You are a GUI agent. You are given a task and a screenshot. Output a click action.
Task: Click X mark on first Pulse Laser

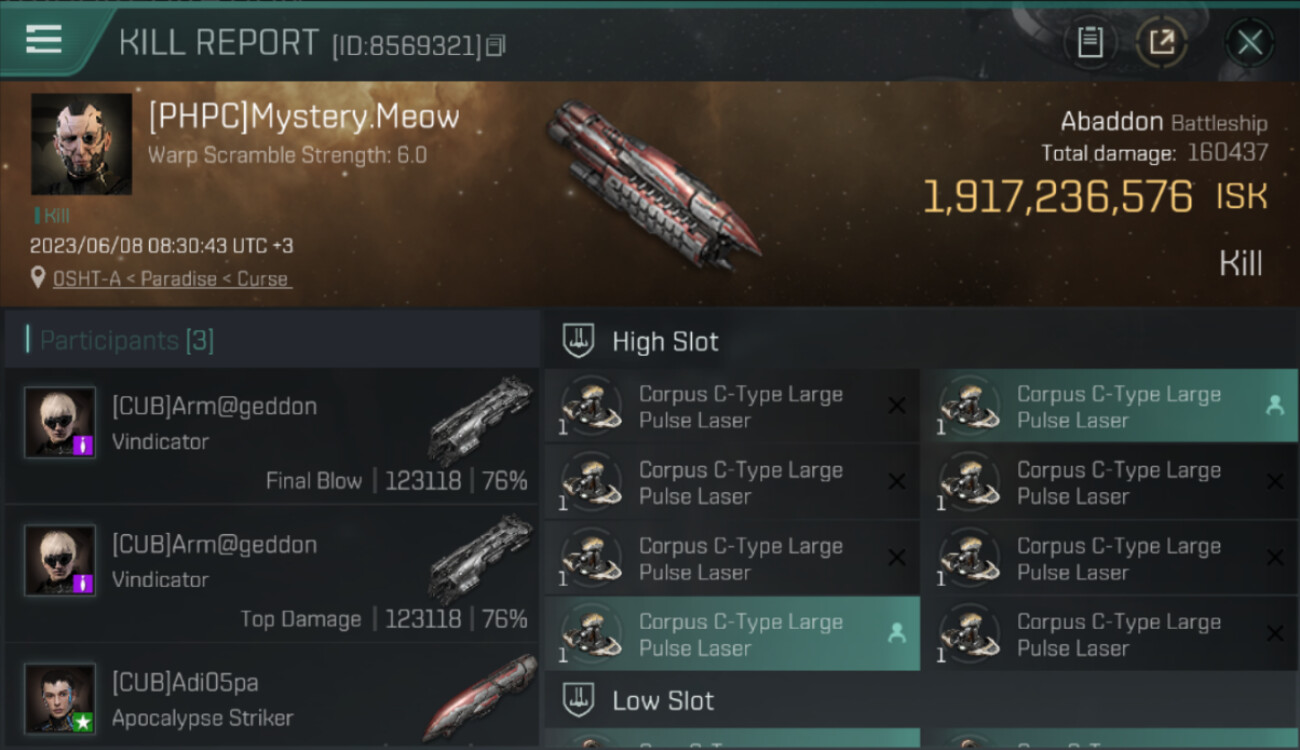(x=897, y=405)
